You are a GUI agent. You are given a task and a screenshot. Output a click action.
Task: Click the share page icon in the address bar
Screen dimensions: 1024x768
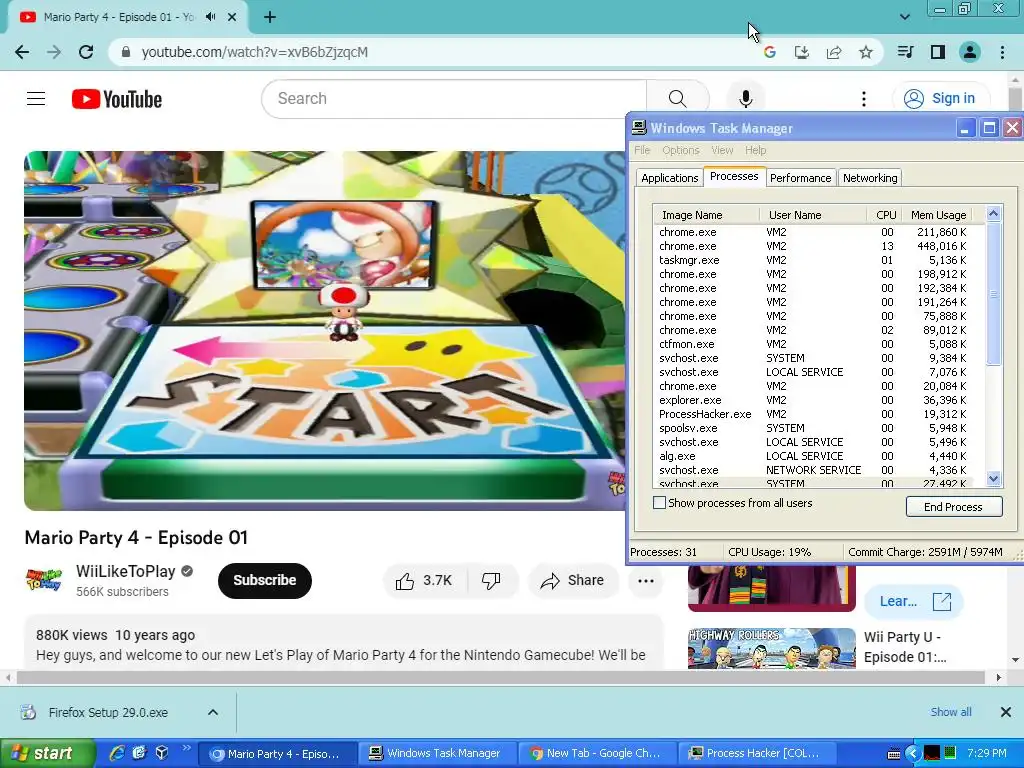coord(834,52)
